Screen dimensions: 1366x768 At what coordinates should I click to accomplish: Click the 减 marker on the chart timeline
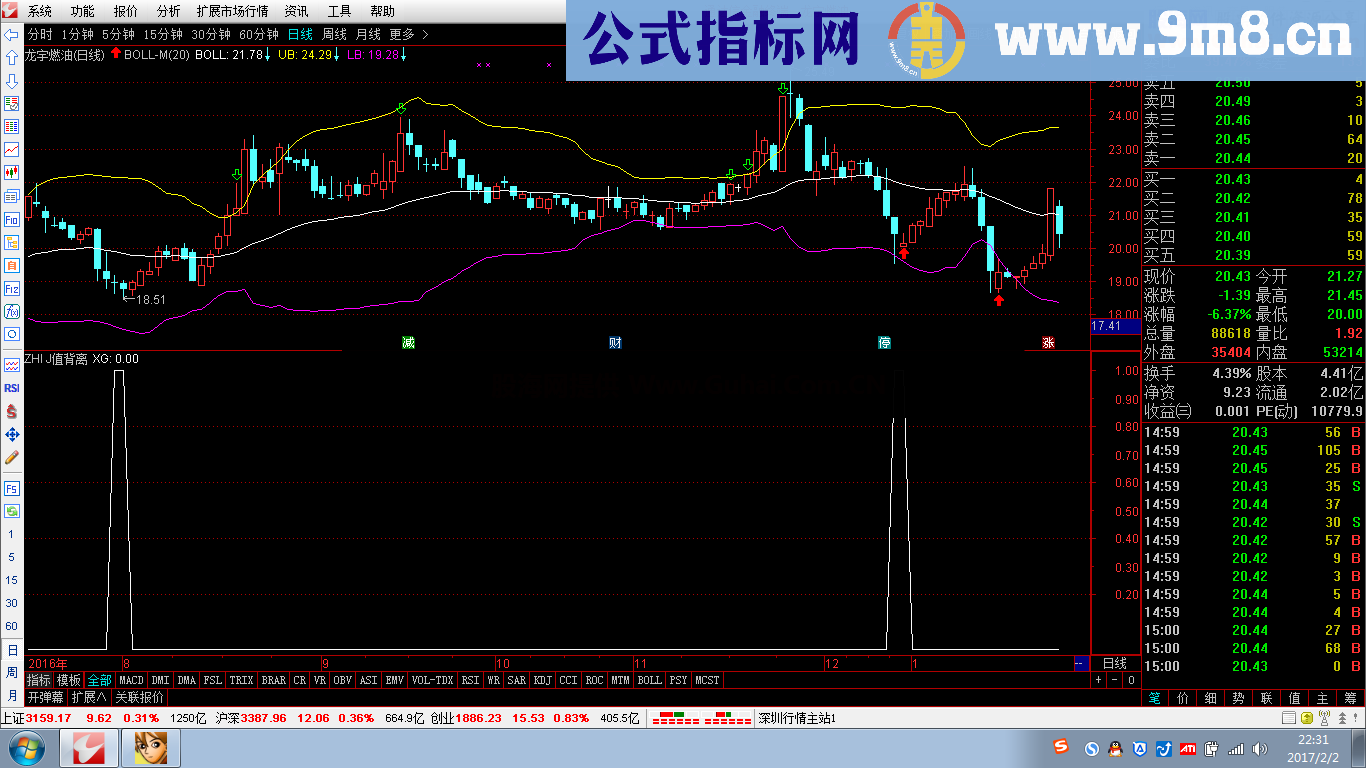pos(408,343)
